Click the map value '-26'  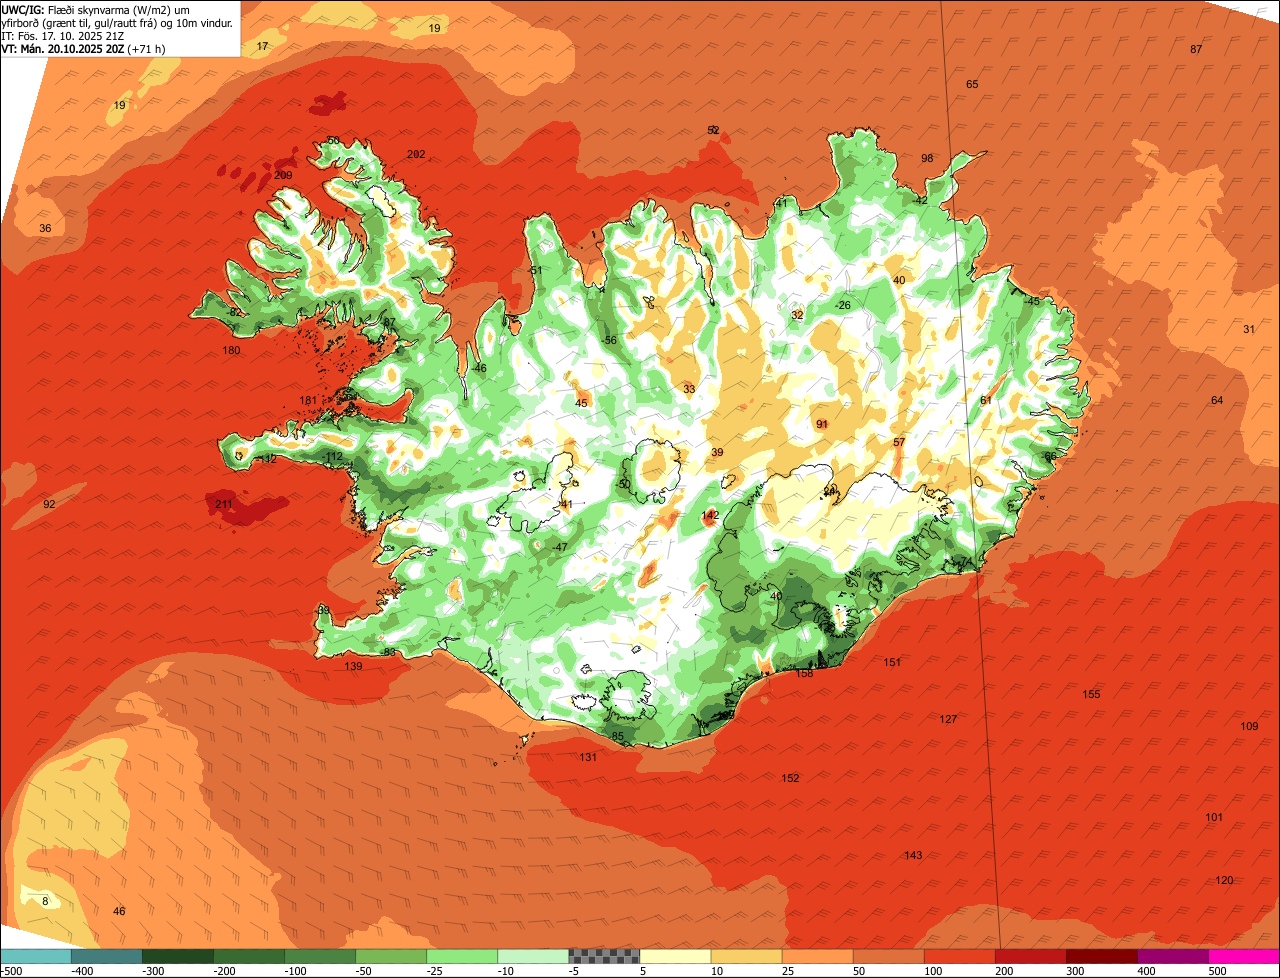[842, 305]
